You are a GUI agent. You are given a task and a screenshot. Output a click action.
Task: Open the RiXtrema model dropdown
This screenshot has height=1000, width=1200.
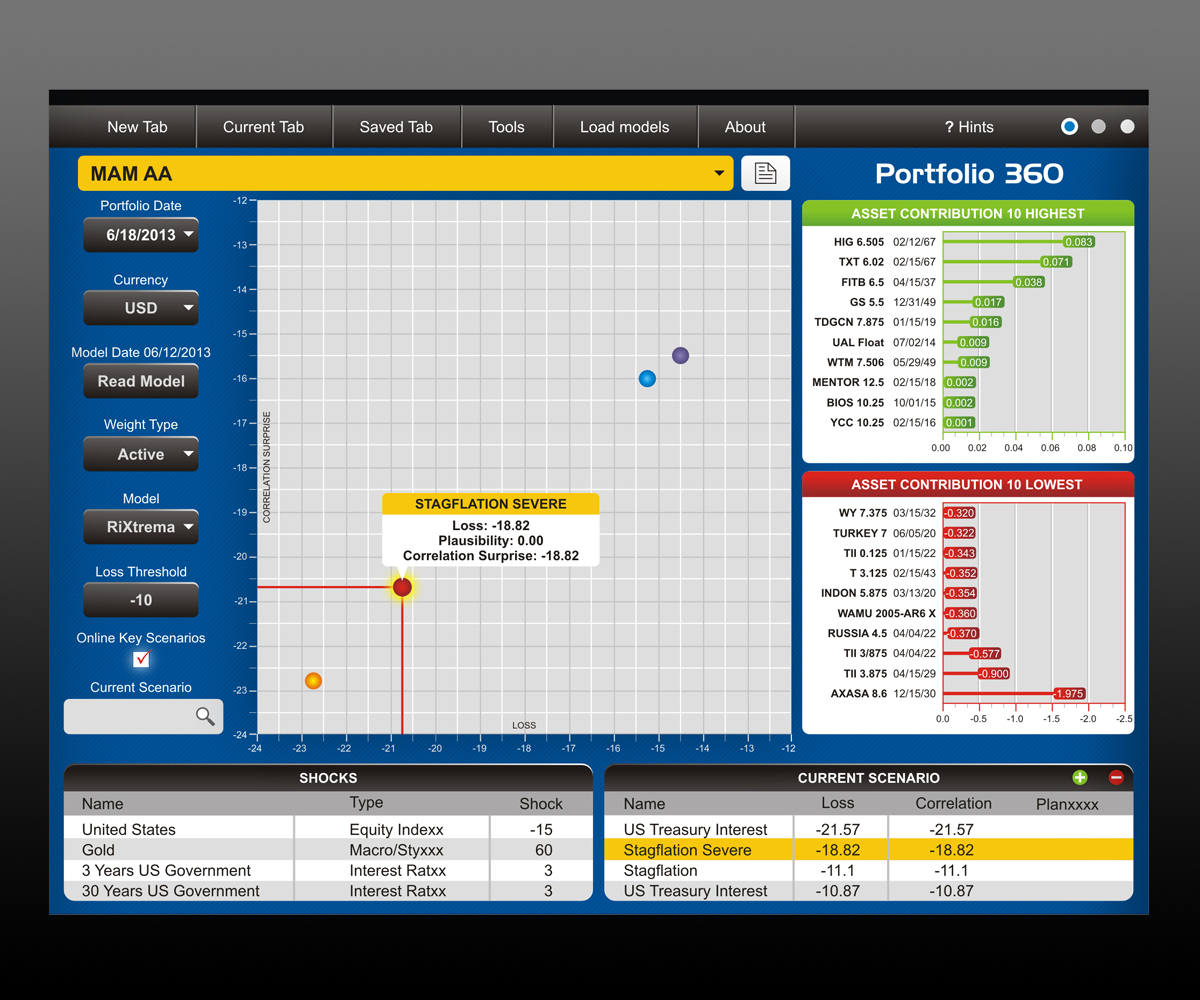tap(140, 527)
